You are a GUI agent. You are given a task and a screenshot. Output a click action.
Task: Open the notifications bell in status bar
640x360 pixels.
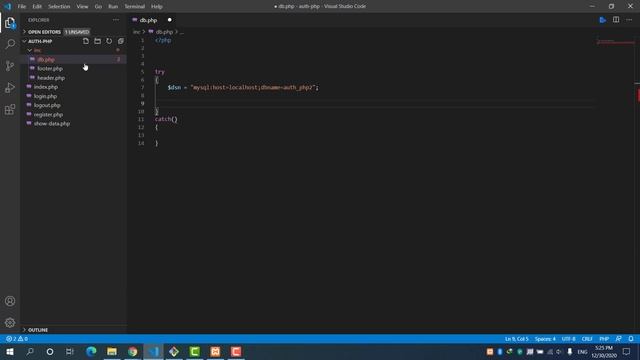(631, 339)
